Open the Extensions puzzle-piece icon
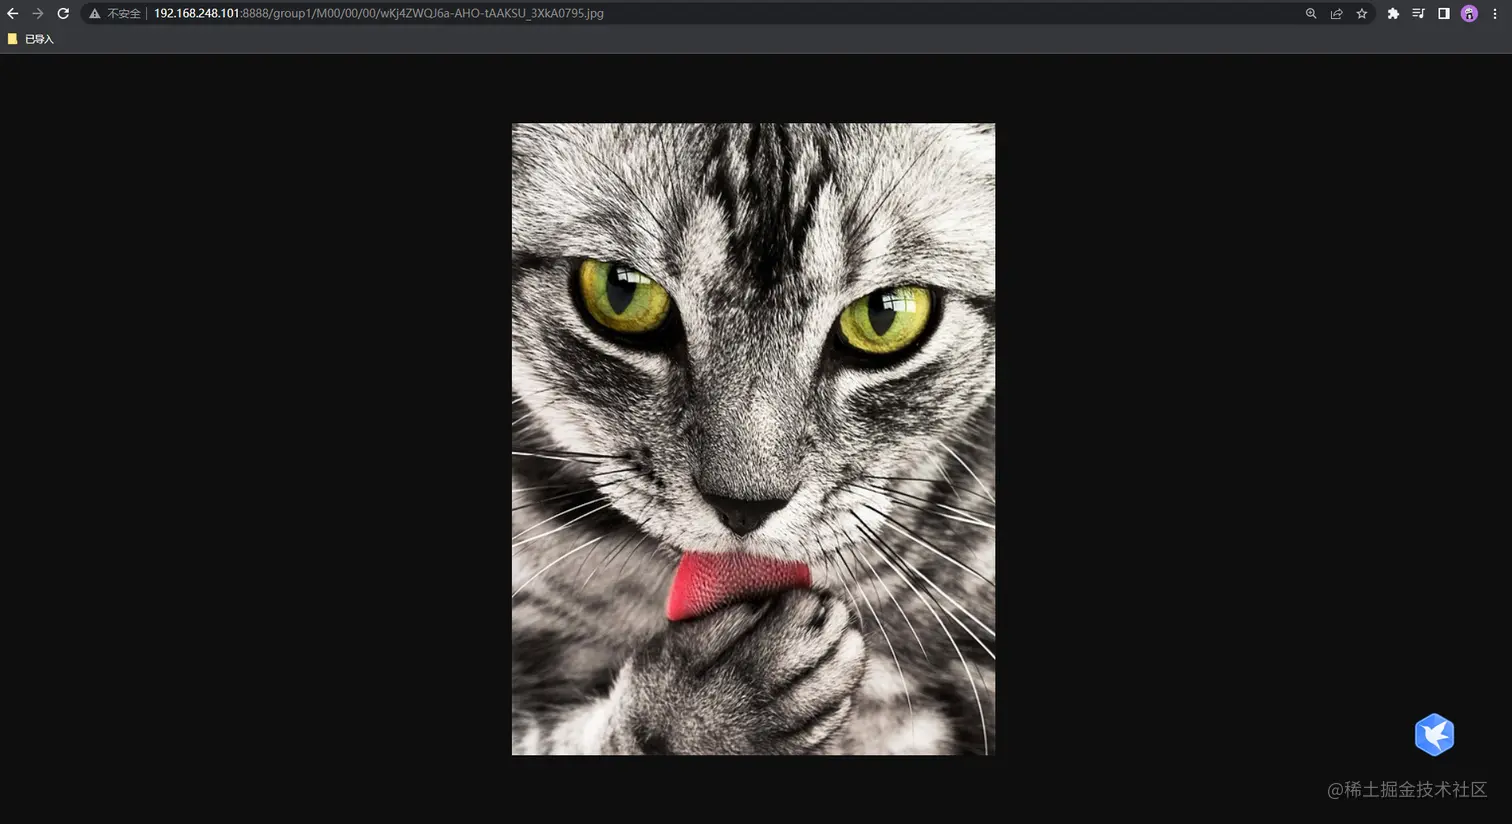Screen dimensions: 1512x824 pyautogui.click(x=1393, y=13)
